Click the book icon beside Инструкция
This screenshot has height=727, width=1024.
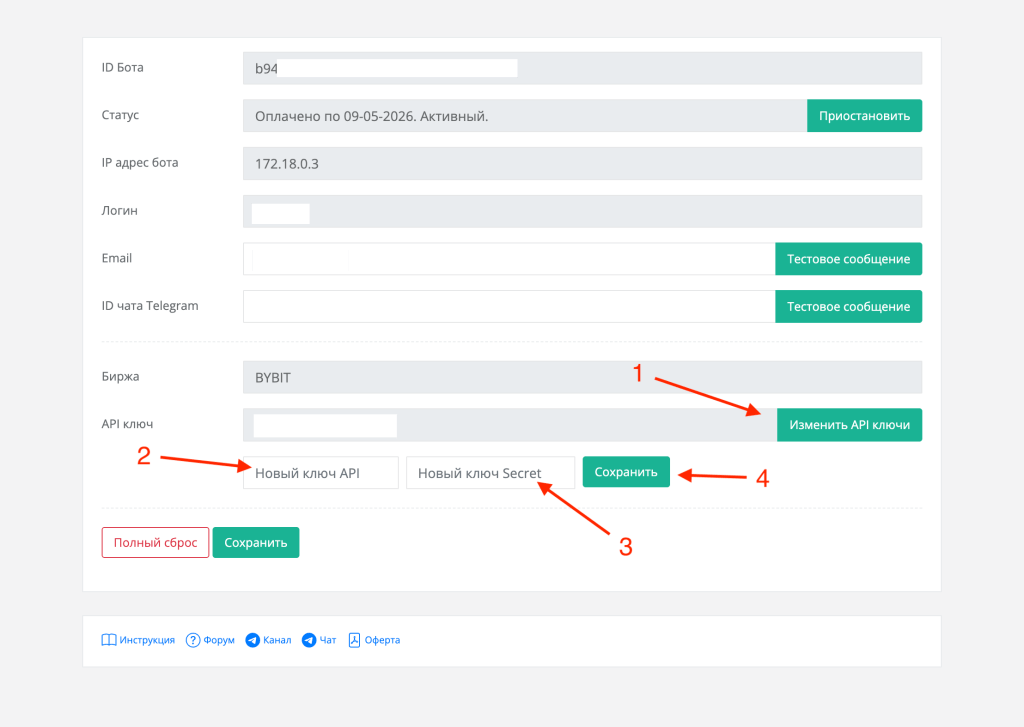(x=109, y=640)
